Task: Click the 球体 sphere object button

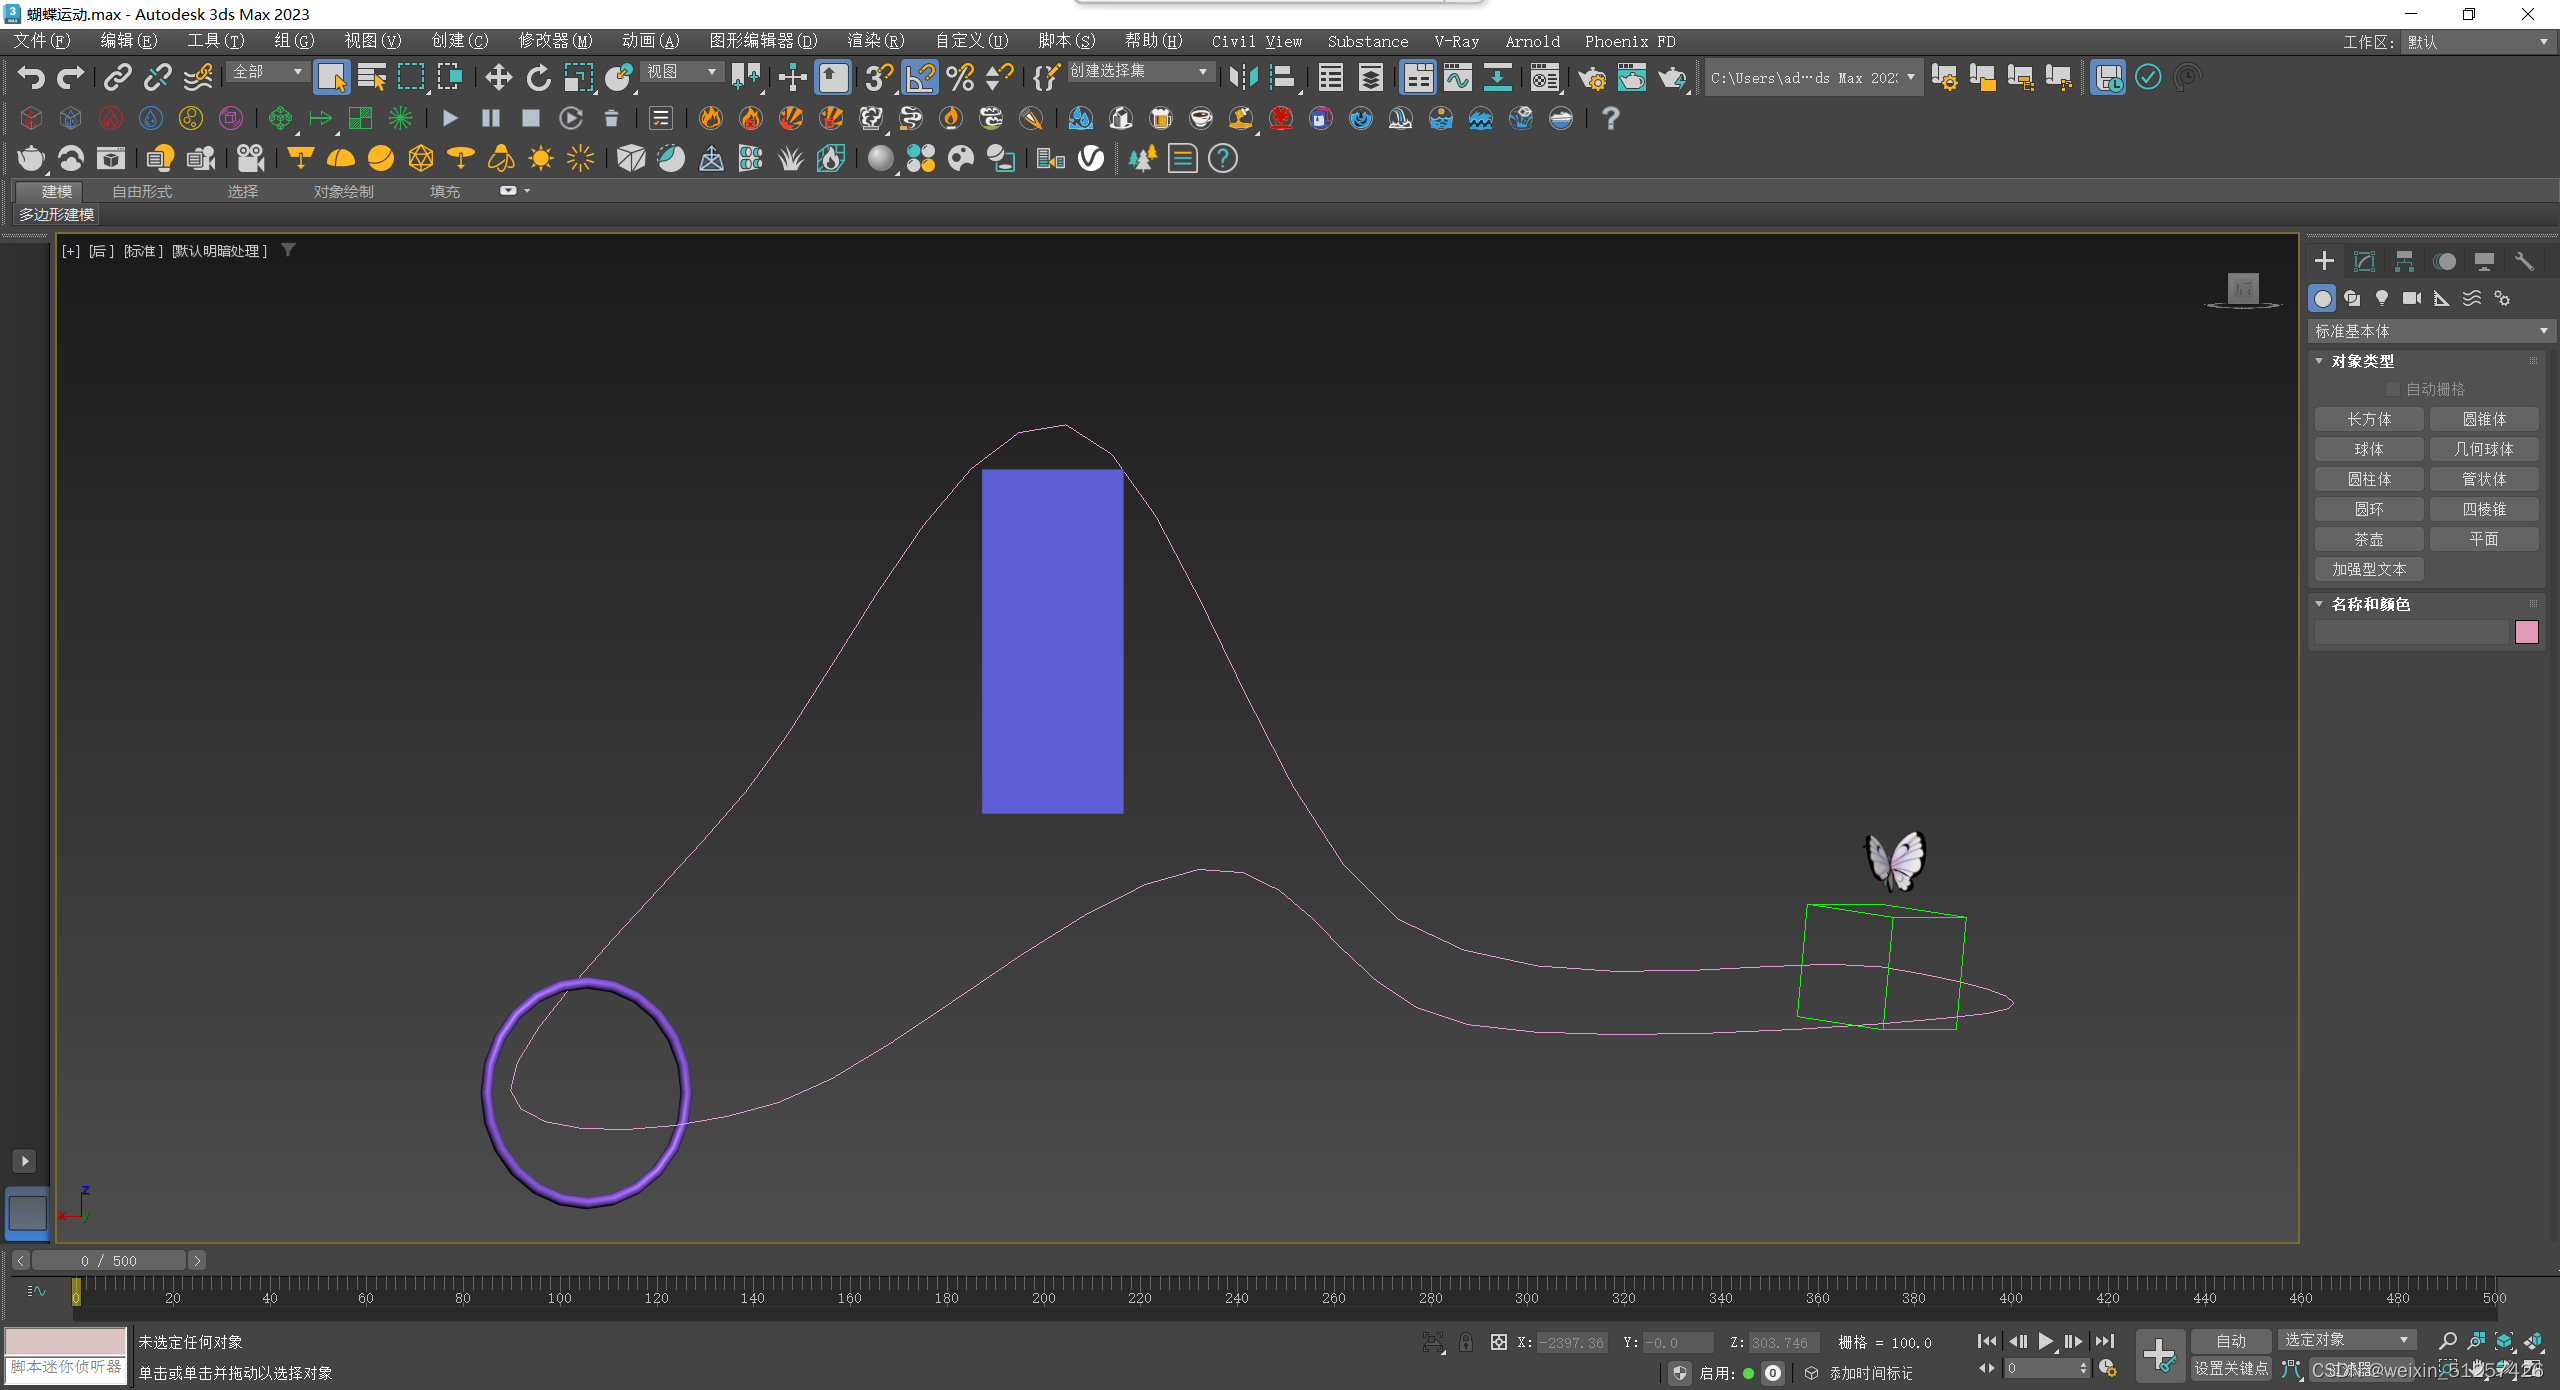Action: click(x=2368, y=449)
